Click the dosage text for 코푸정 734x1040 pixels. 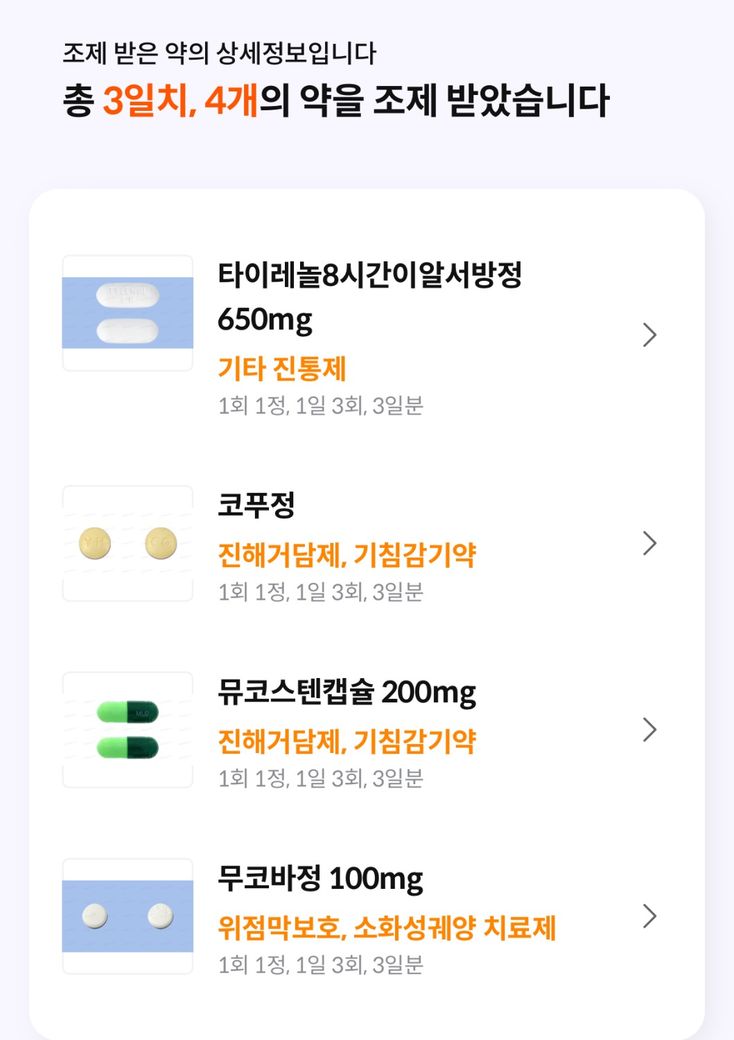(321, 592)
